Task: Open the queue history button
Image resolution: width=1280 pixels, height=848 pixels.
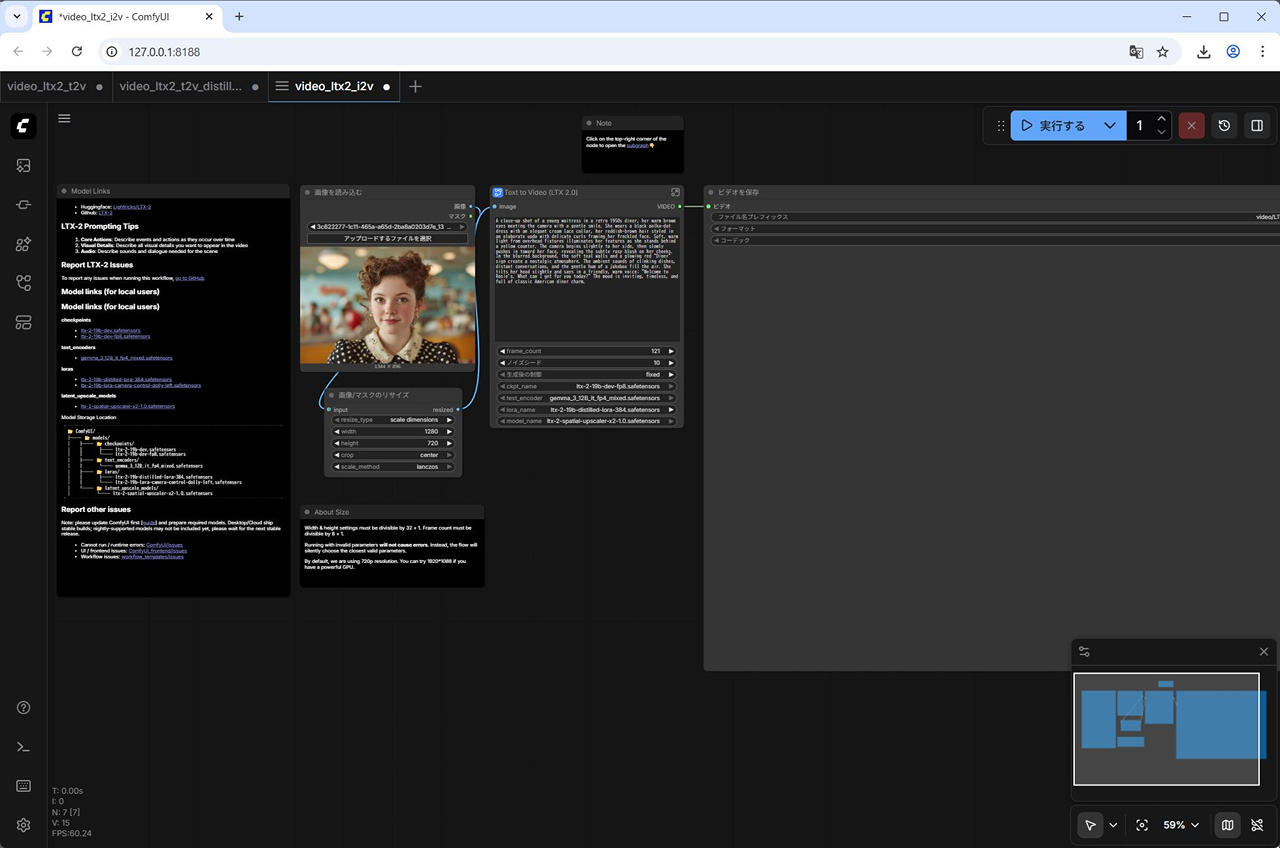Action: coord(1224,126)
